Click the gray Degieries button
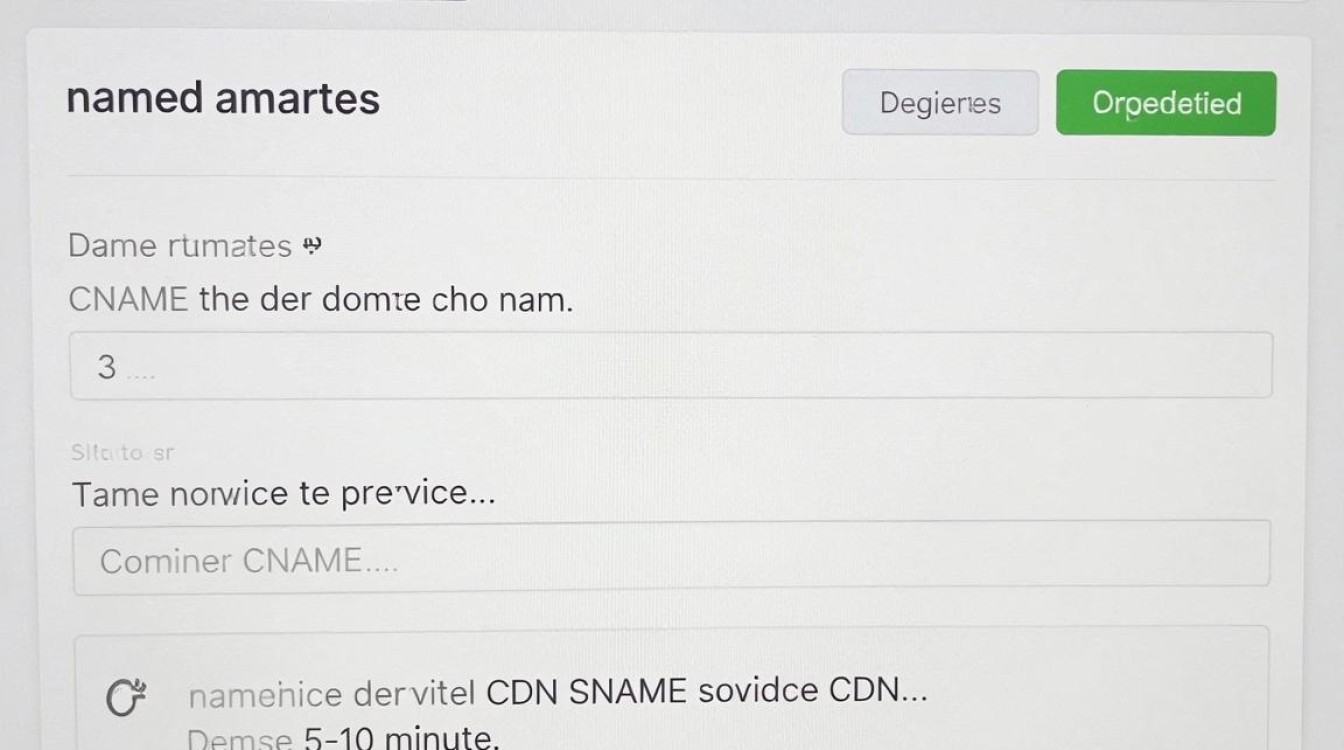This screenshot has height=750, width=1344. (940, 103)
